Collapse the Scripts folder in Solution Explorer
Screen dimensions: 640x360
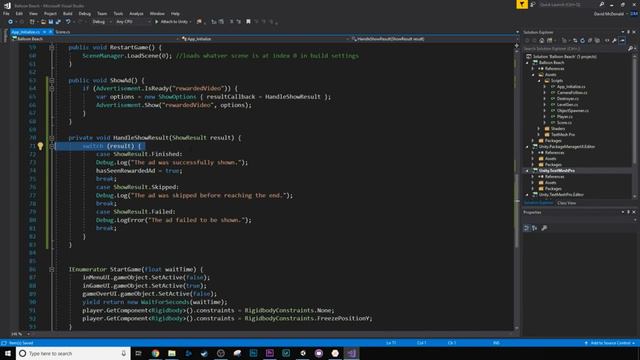(x=539, y=81)
